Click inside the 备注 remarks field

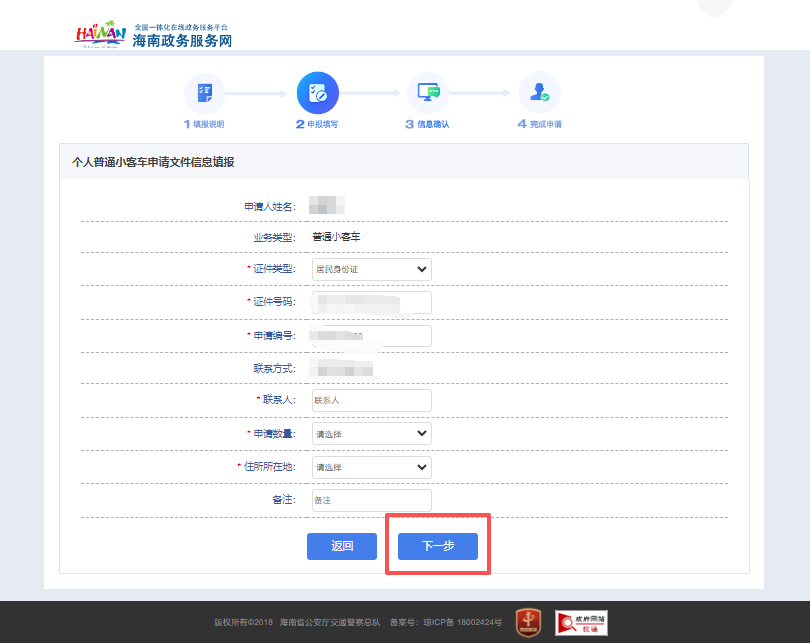coord(371,500)
